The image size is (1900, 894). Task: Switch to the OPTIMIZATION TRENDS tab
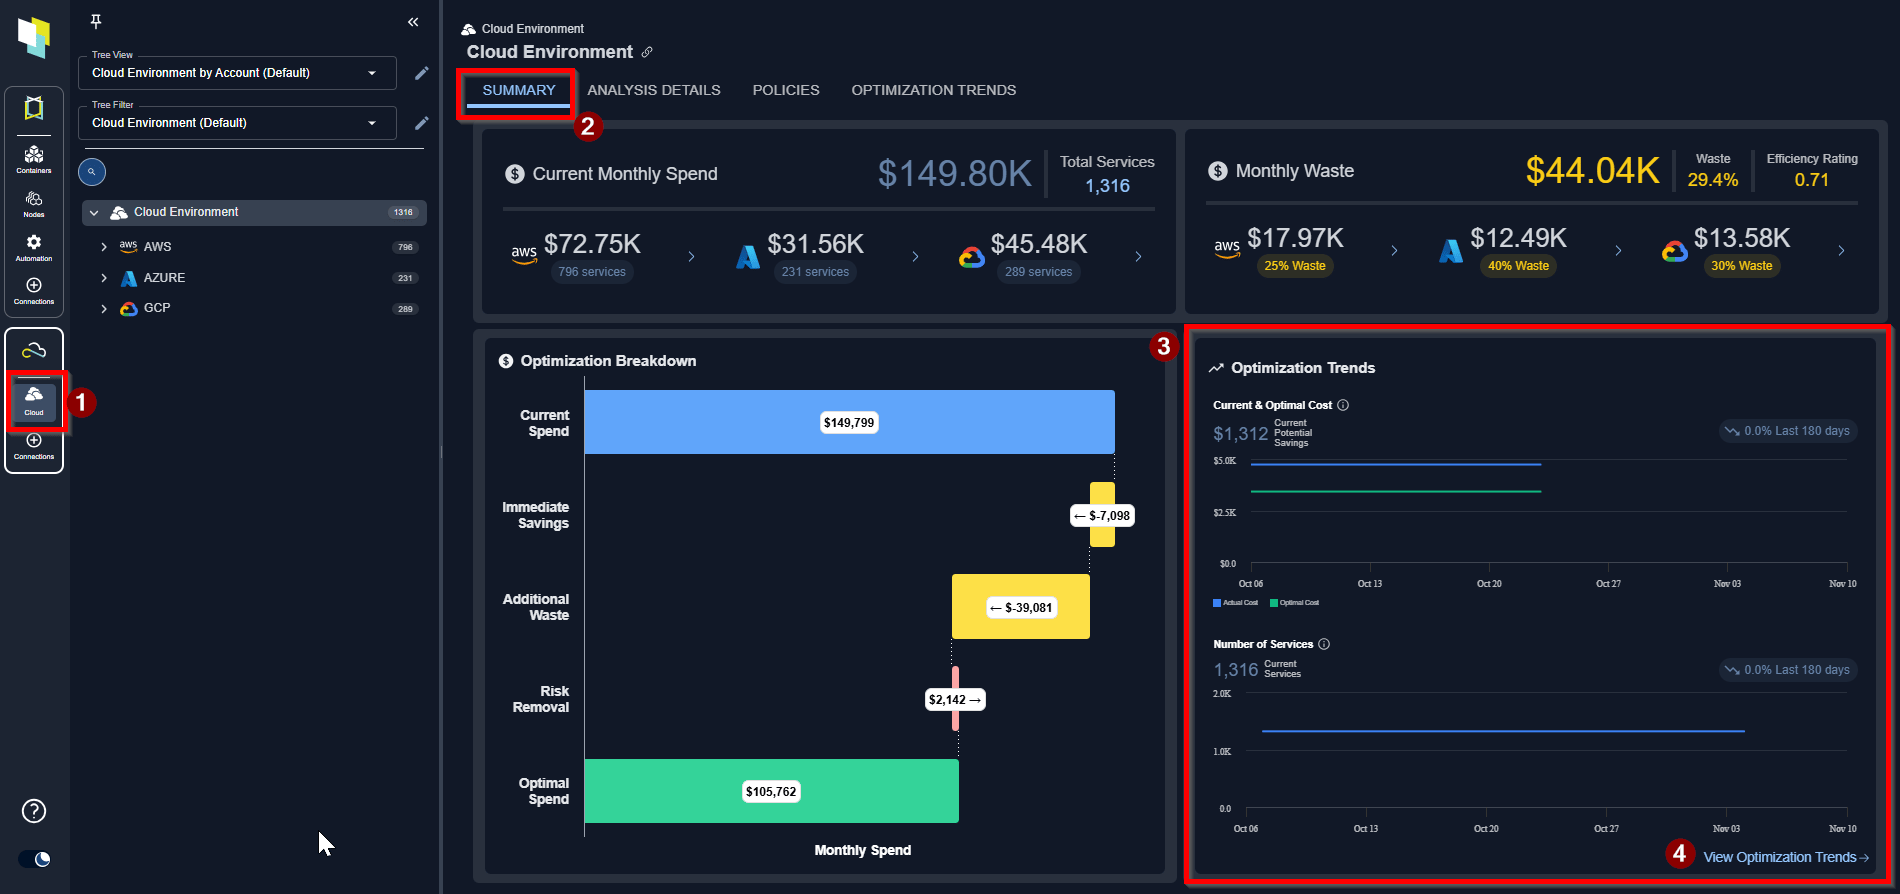[x=934, y=90]
